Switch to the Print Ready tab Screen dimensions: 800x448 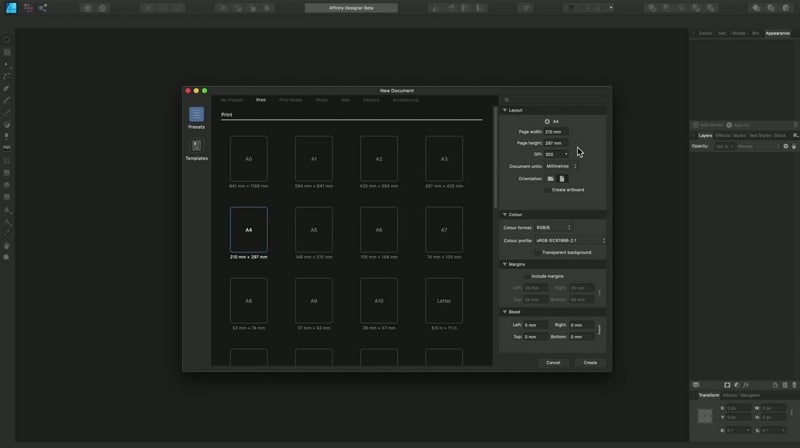(291, 100)
